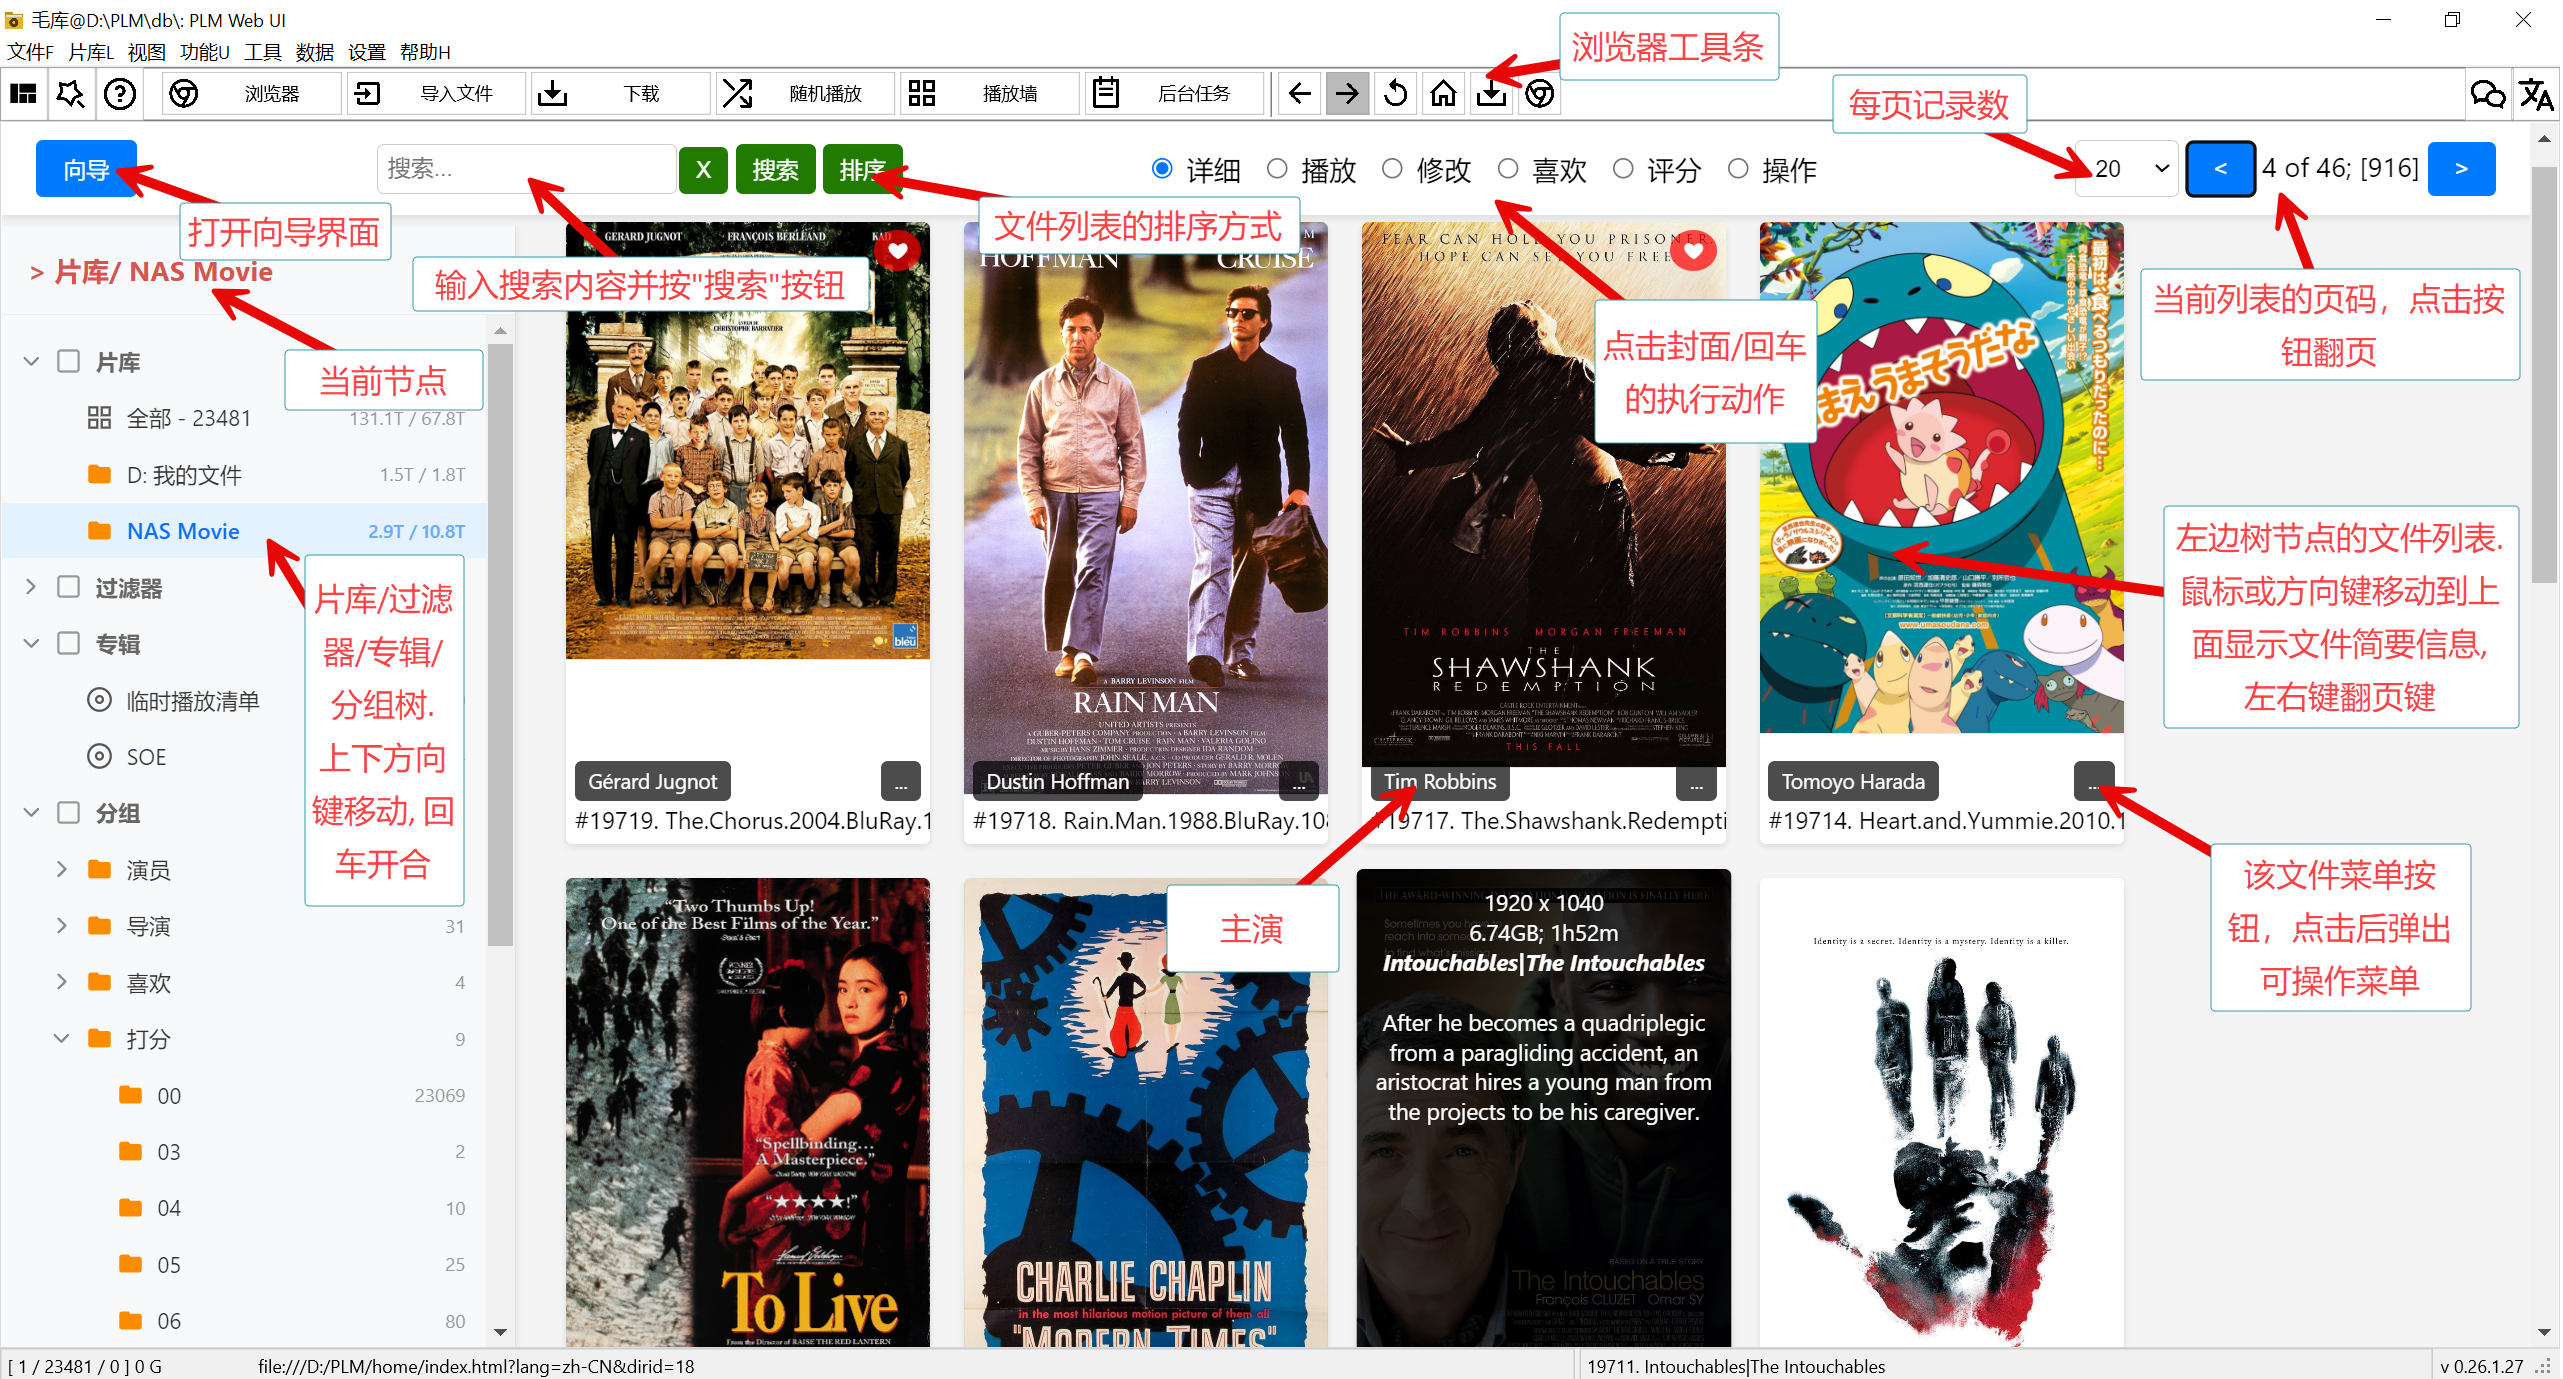Open the chat feedback icon
The width and height of the screenshot is (2563, 1379).
(2487, 94)
